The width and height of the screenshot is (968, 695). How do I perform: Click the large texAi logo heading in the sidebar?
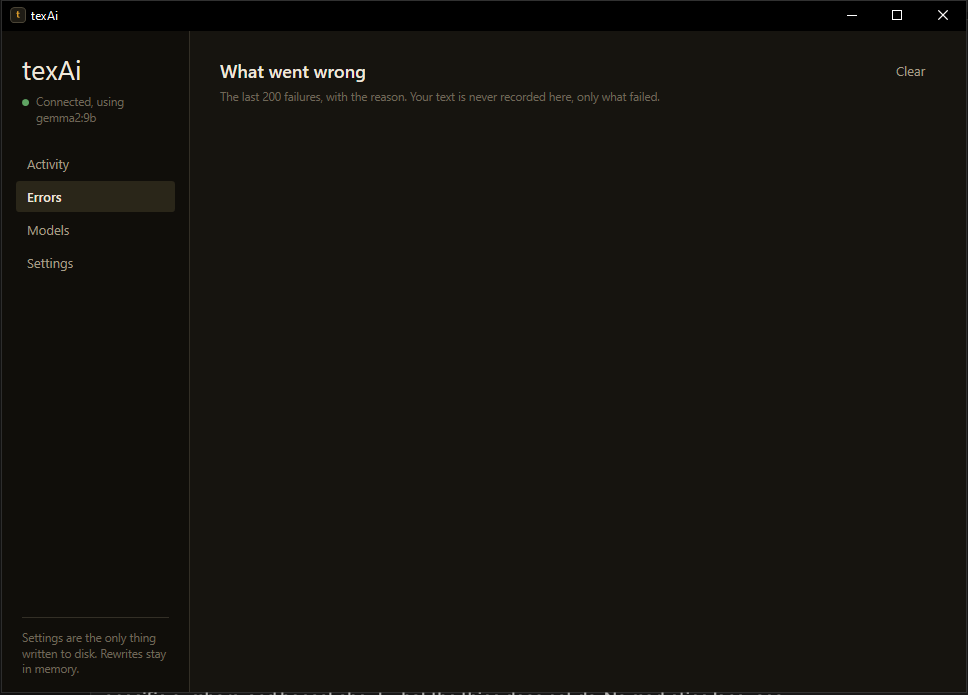click(52, 71)
